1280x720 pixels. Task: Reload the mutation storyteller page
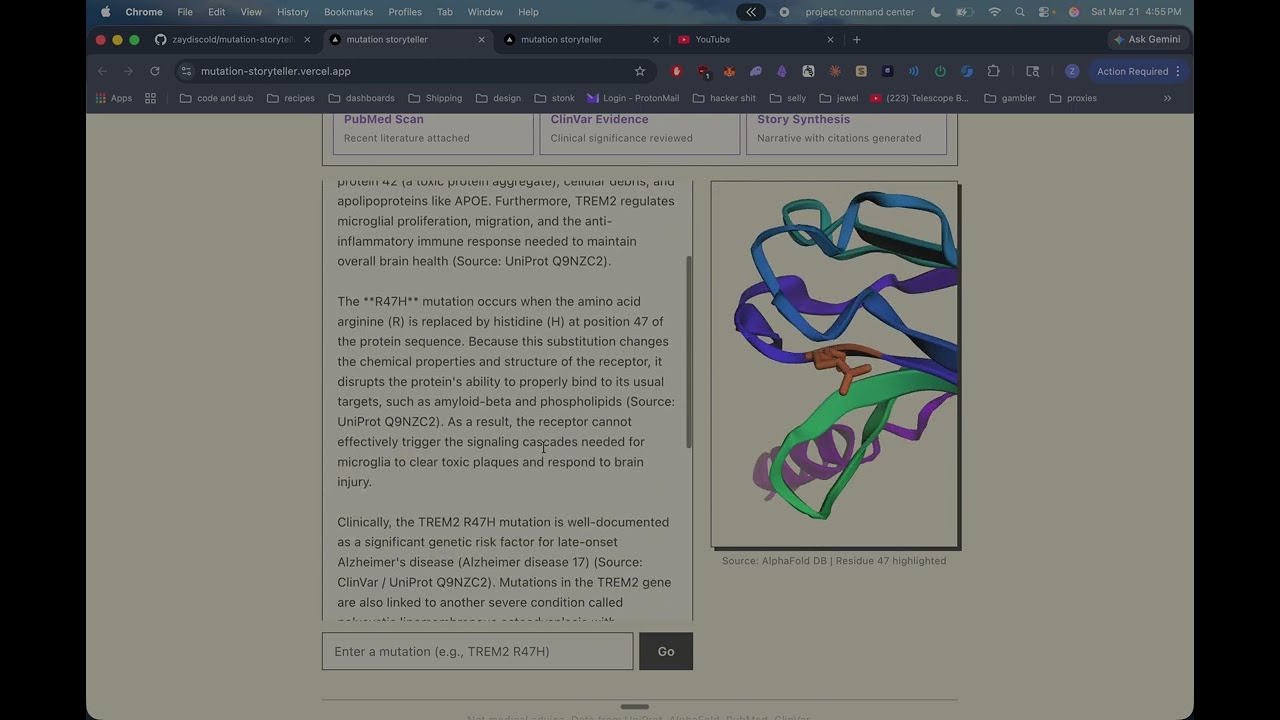click(x=155, y=71)
